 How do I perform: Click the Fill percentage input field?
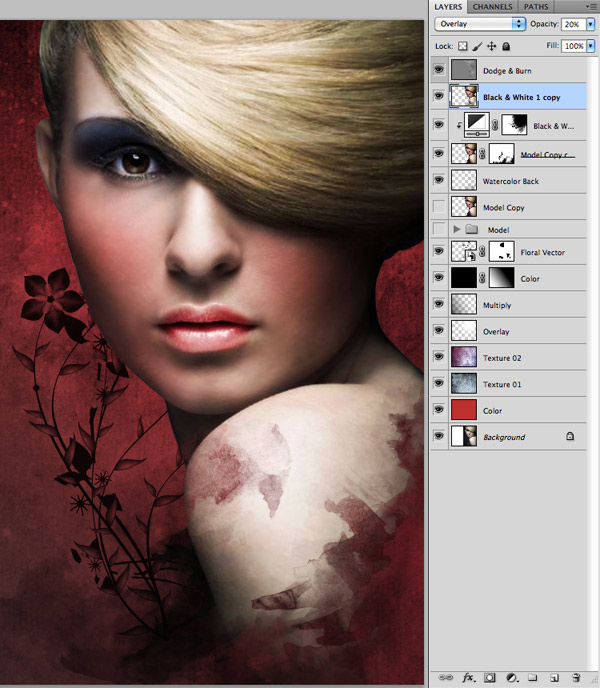pyautogui.click(x=573, y=46)
